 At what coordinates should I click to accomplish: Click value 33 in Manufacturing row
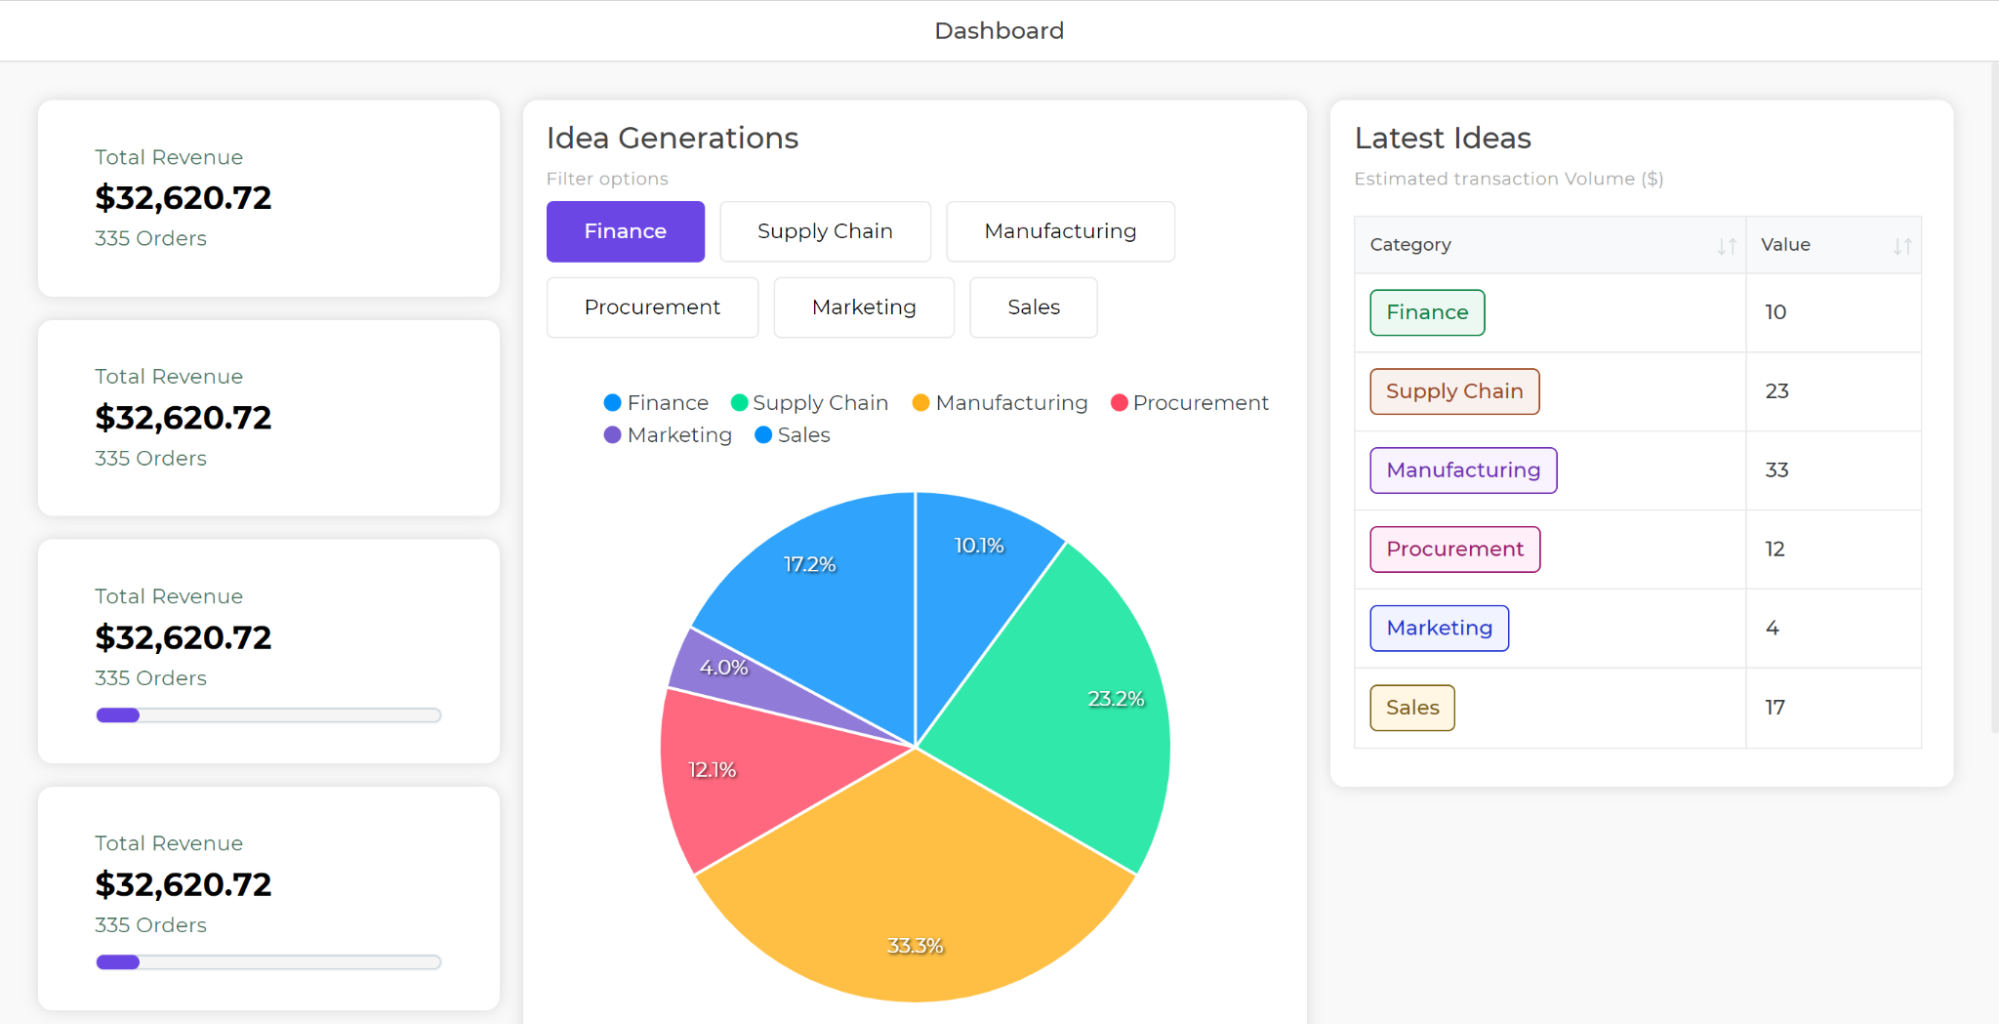1776,471
